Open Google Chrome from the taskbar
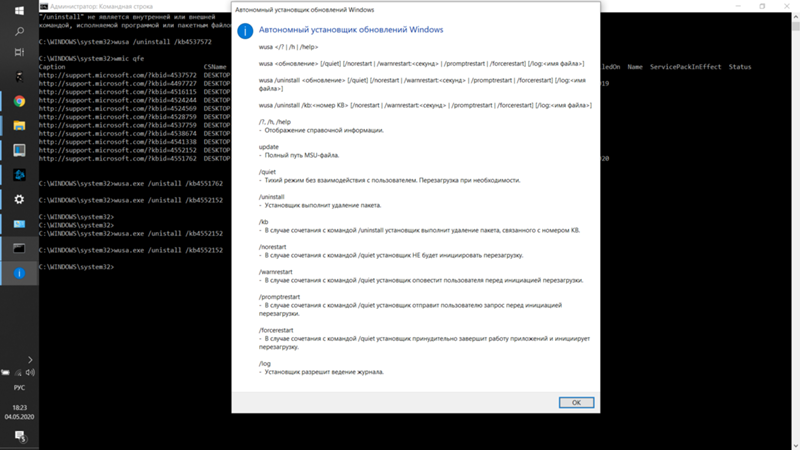 tap(19, 101)
